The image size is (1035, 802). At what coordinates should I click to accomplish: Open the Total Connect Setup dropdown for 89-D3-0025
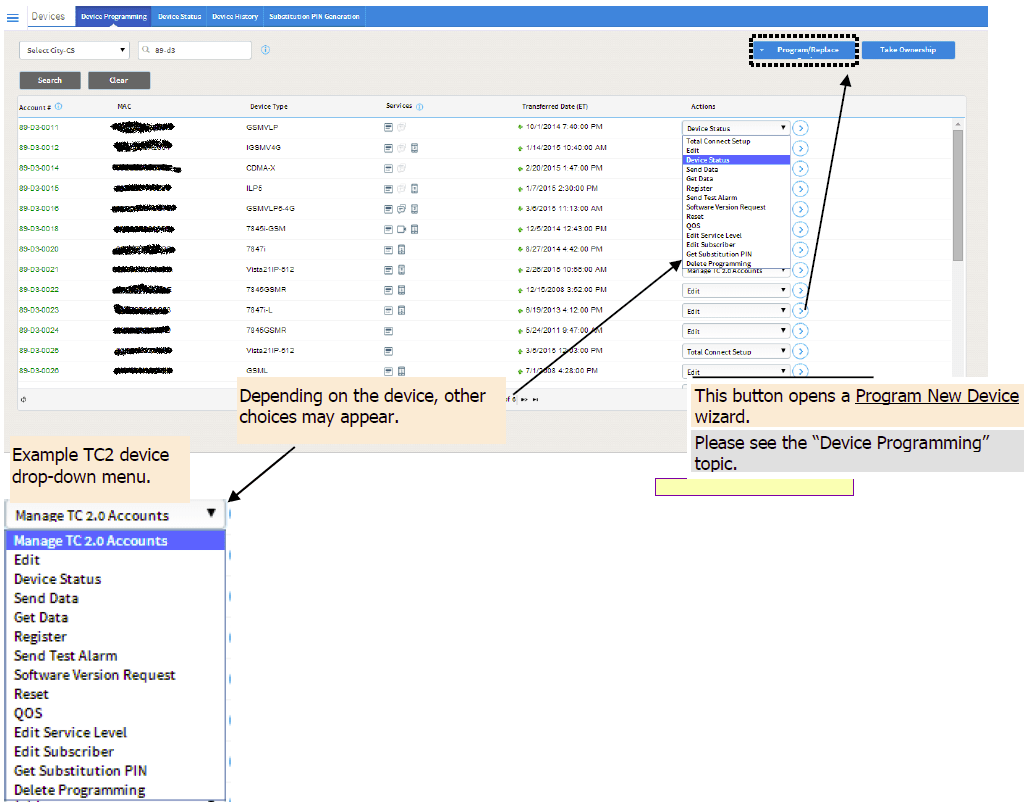pos(736,352)
